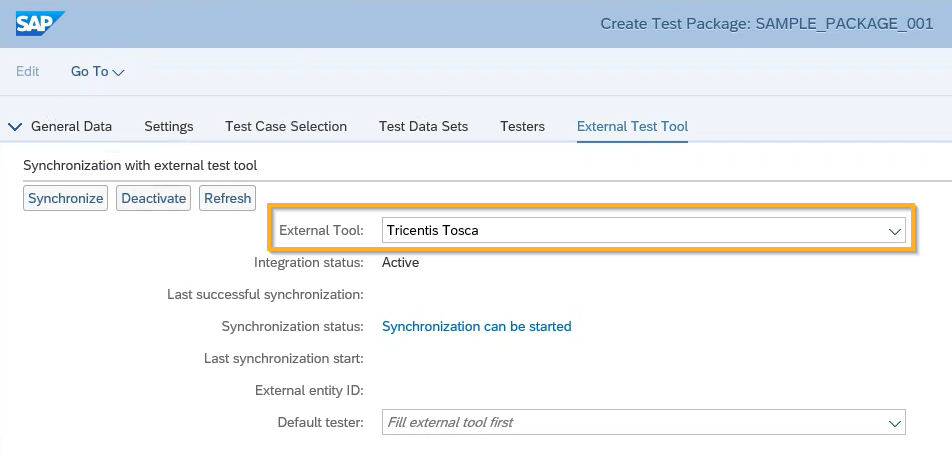
Task: Open the External Tool dropdown arrow
Action: coord(894,231)
